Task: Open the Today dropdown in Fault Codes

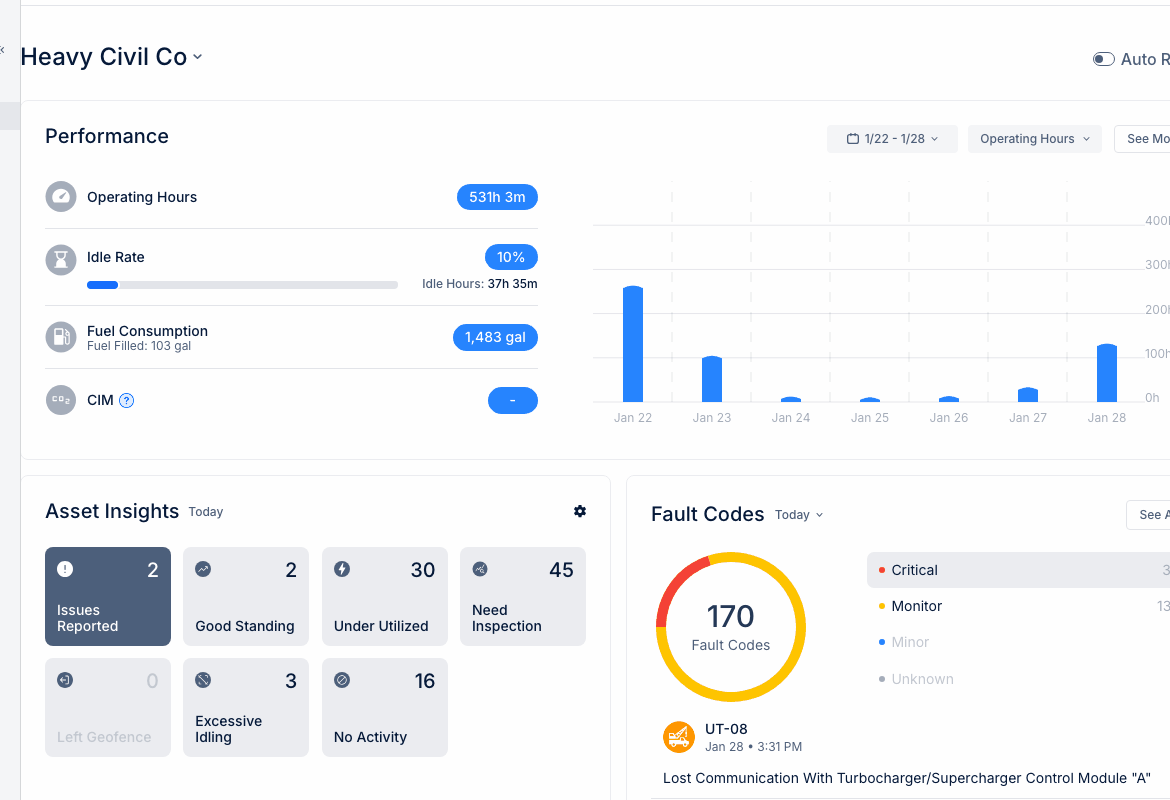Action: pos(798,514)
